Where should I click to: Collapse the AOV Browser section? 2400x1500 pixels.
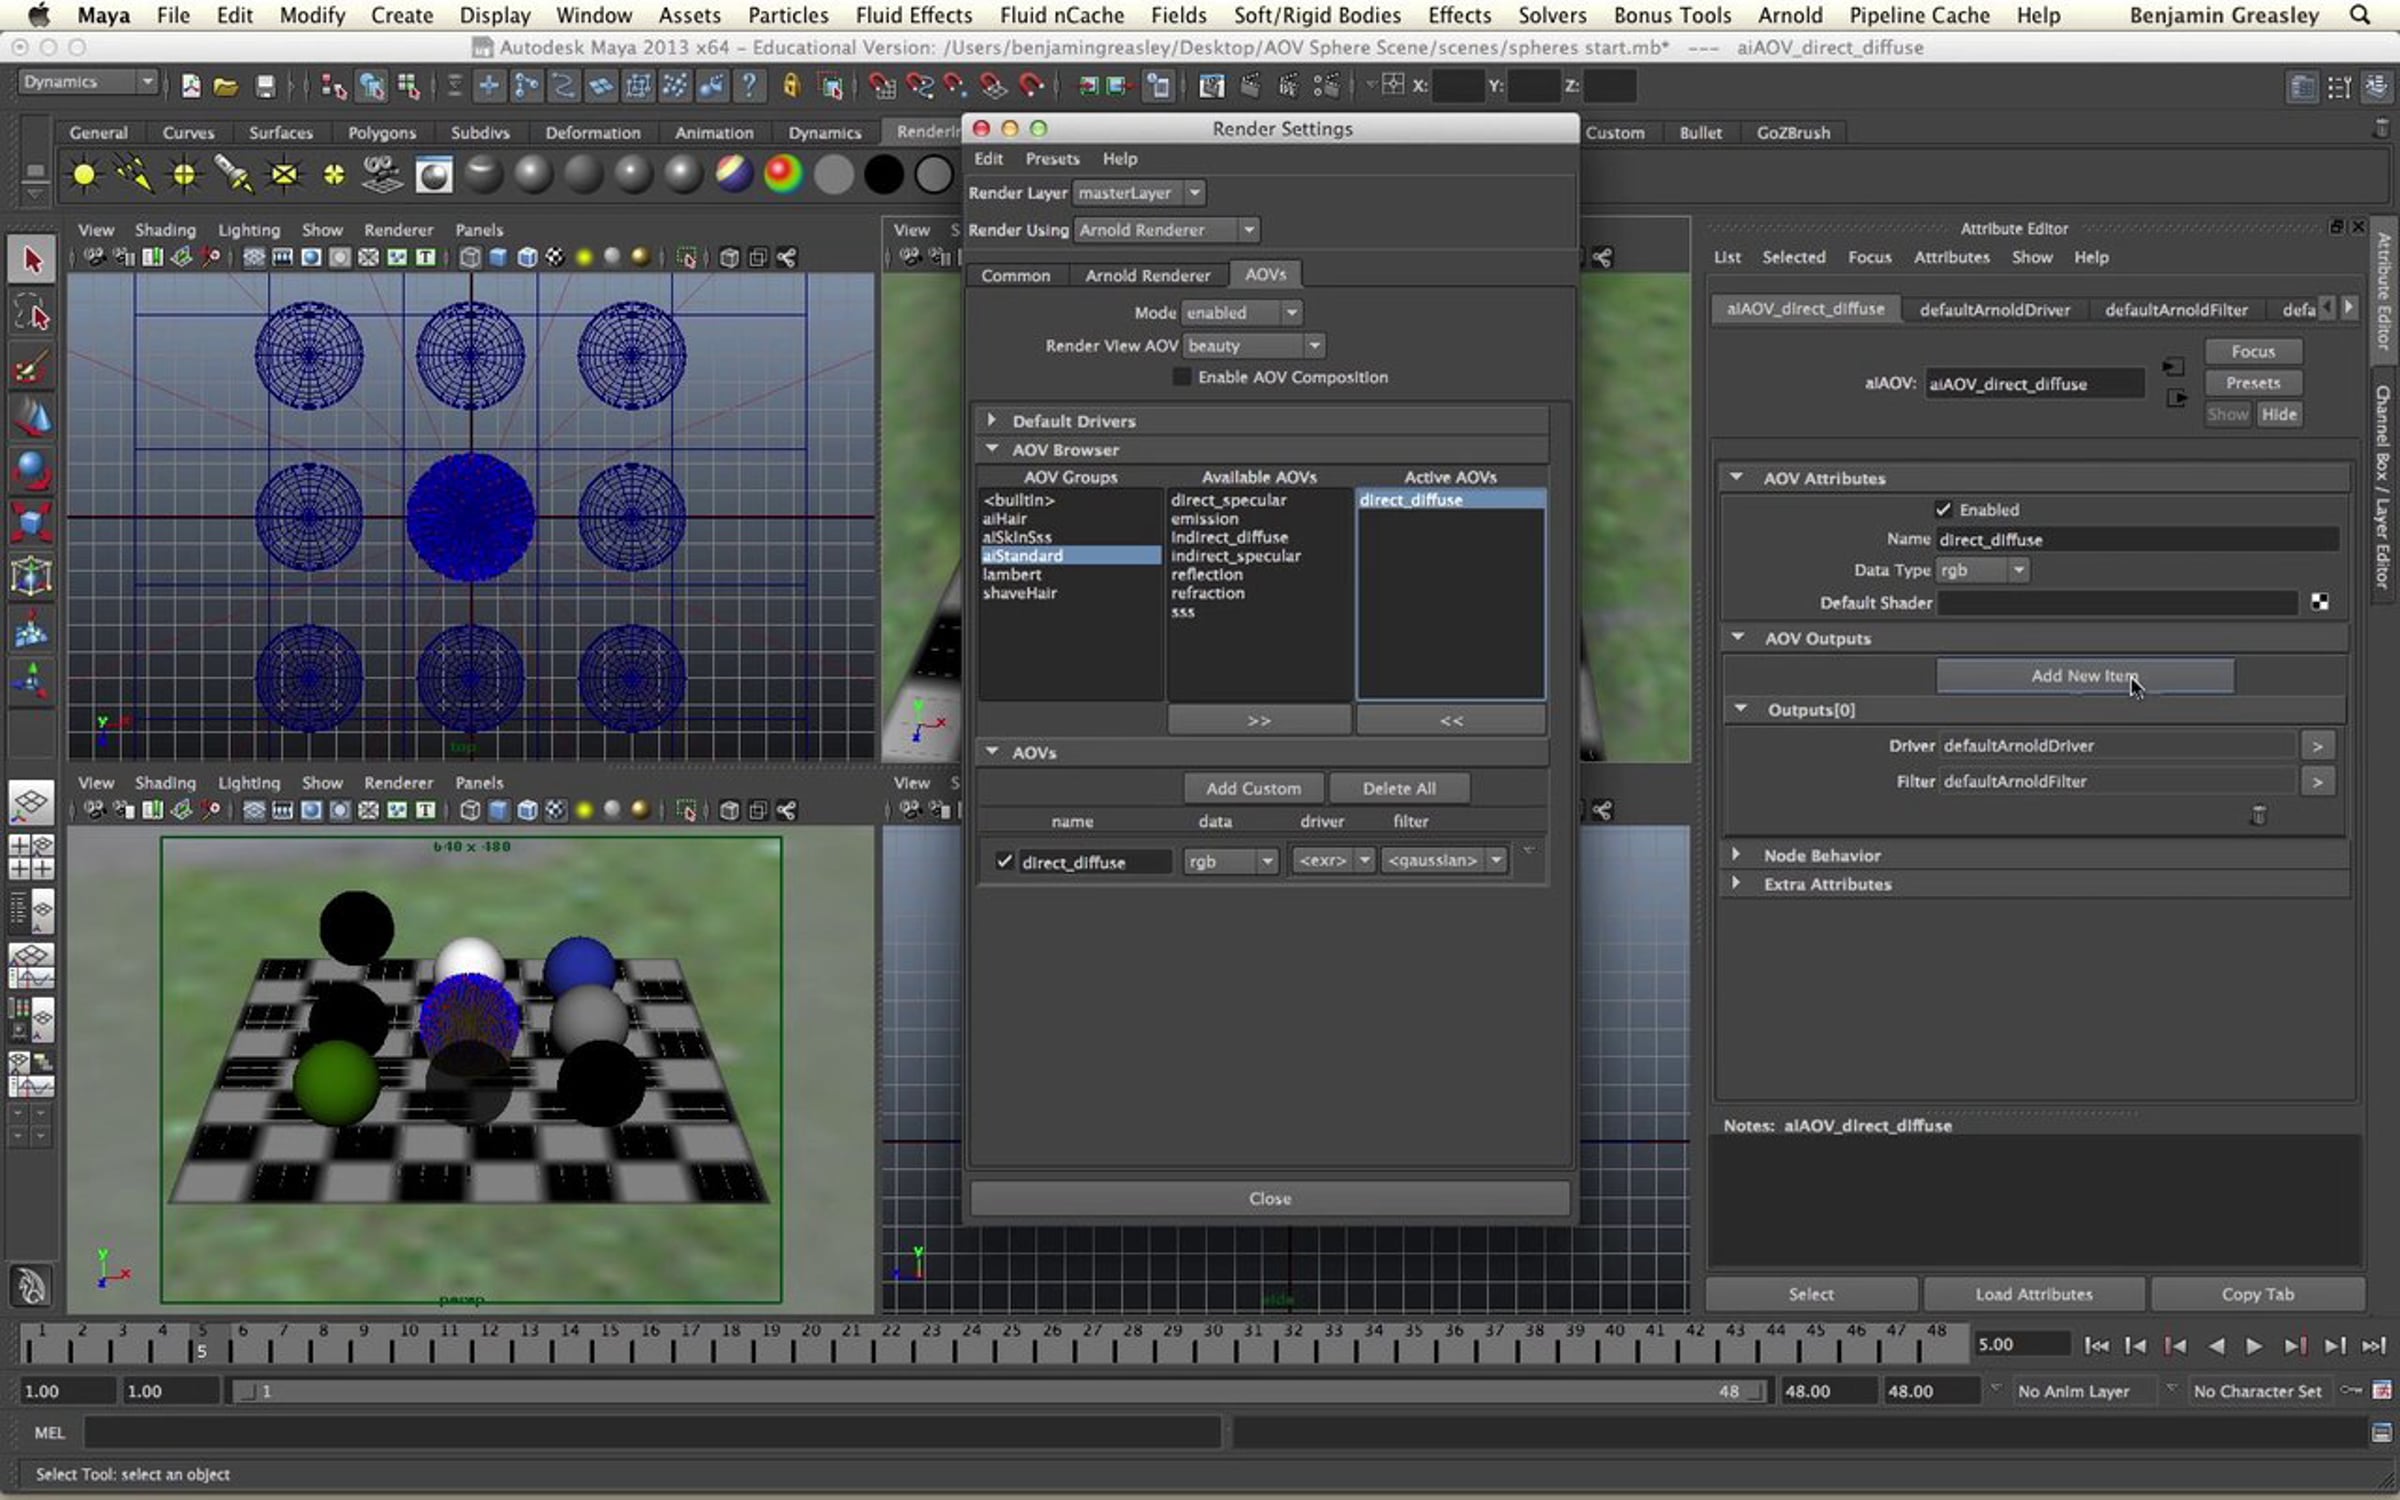tap(991, 449)
